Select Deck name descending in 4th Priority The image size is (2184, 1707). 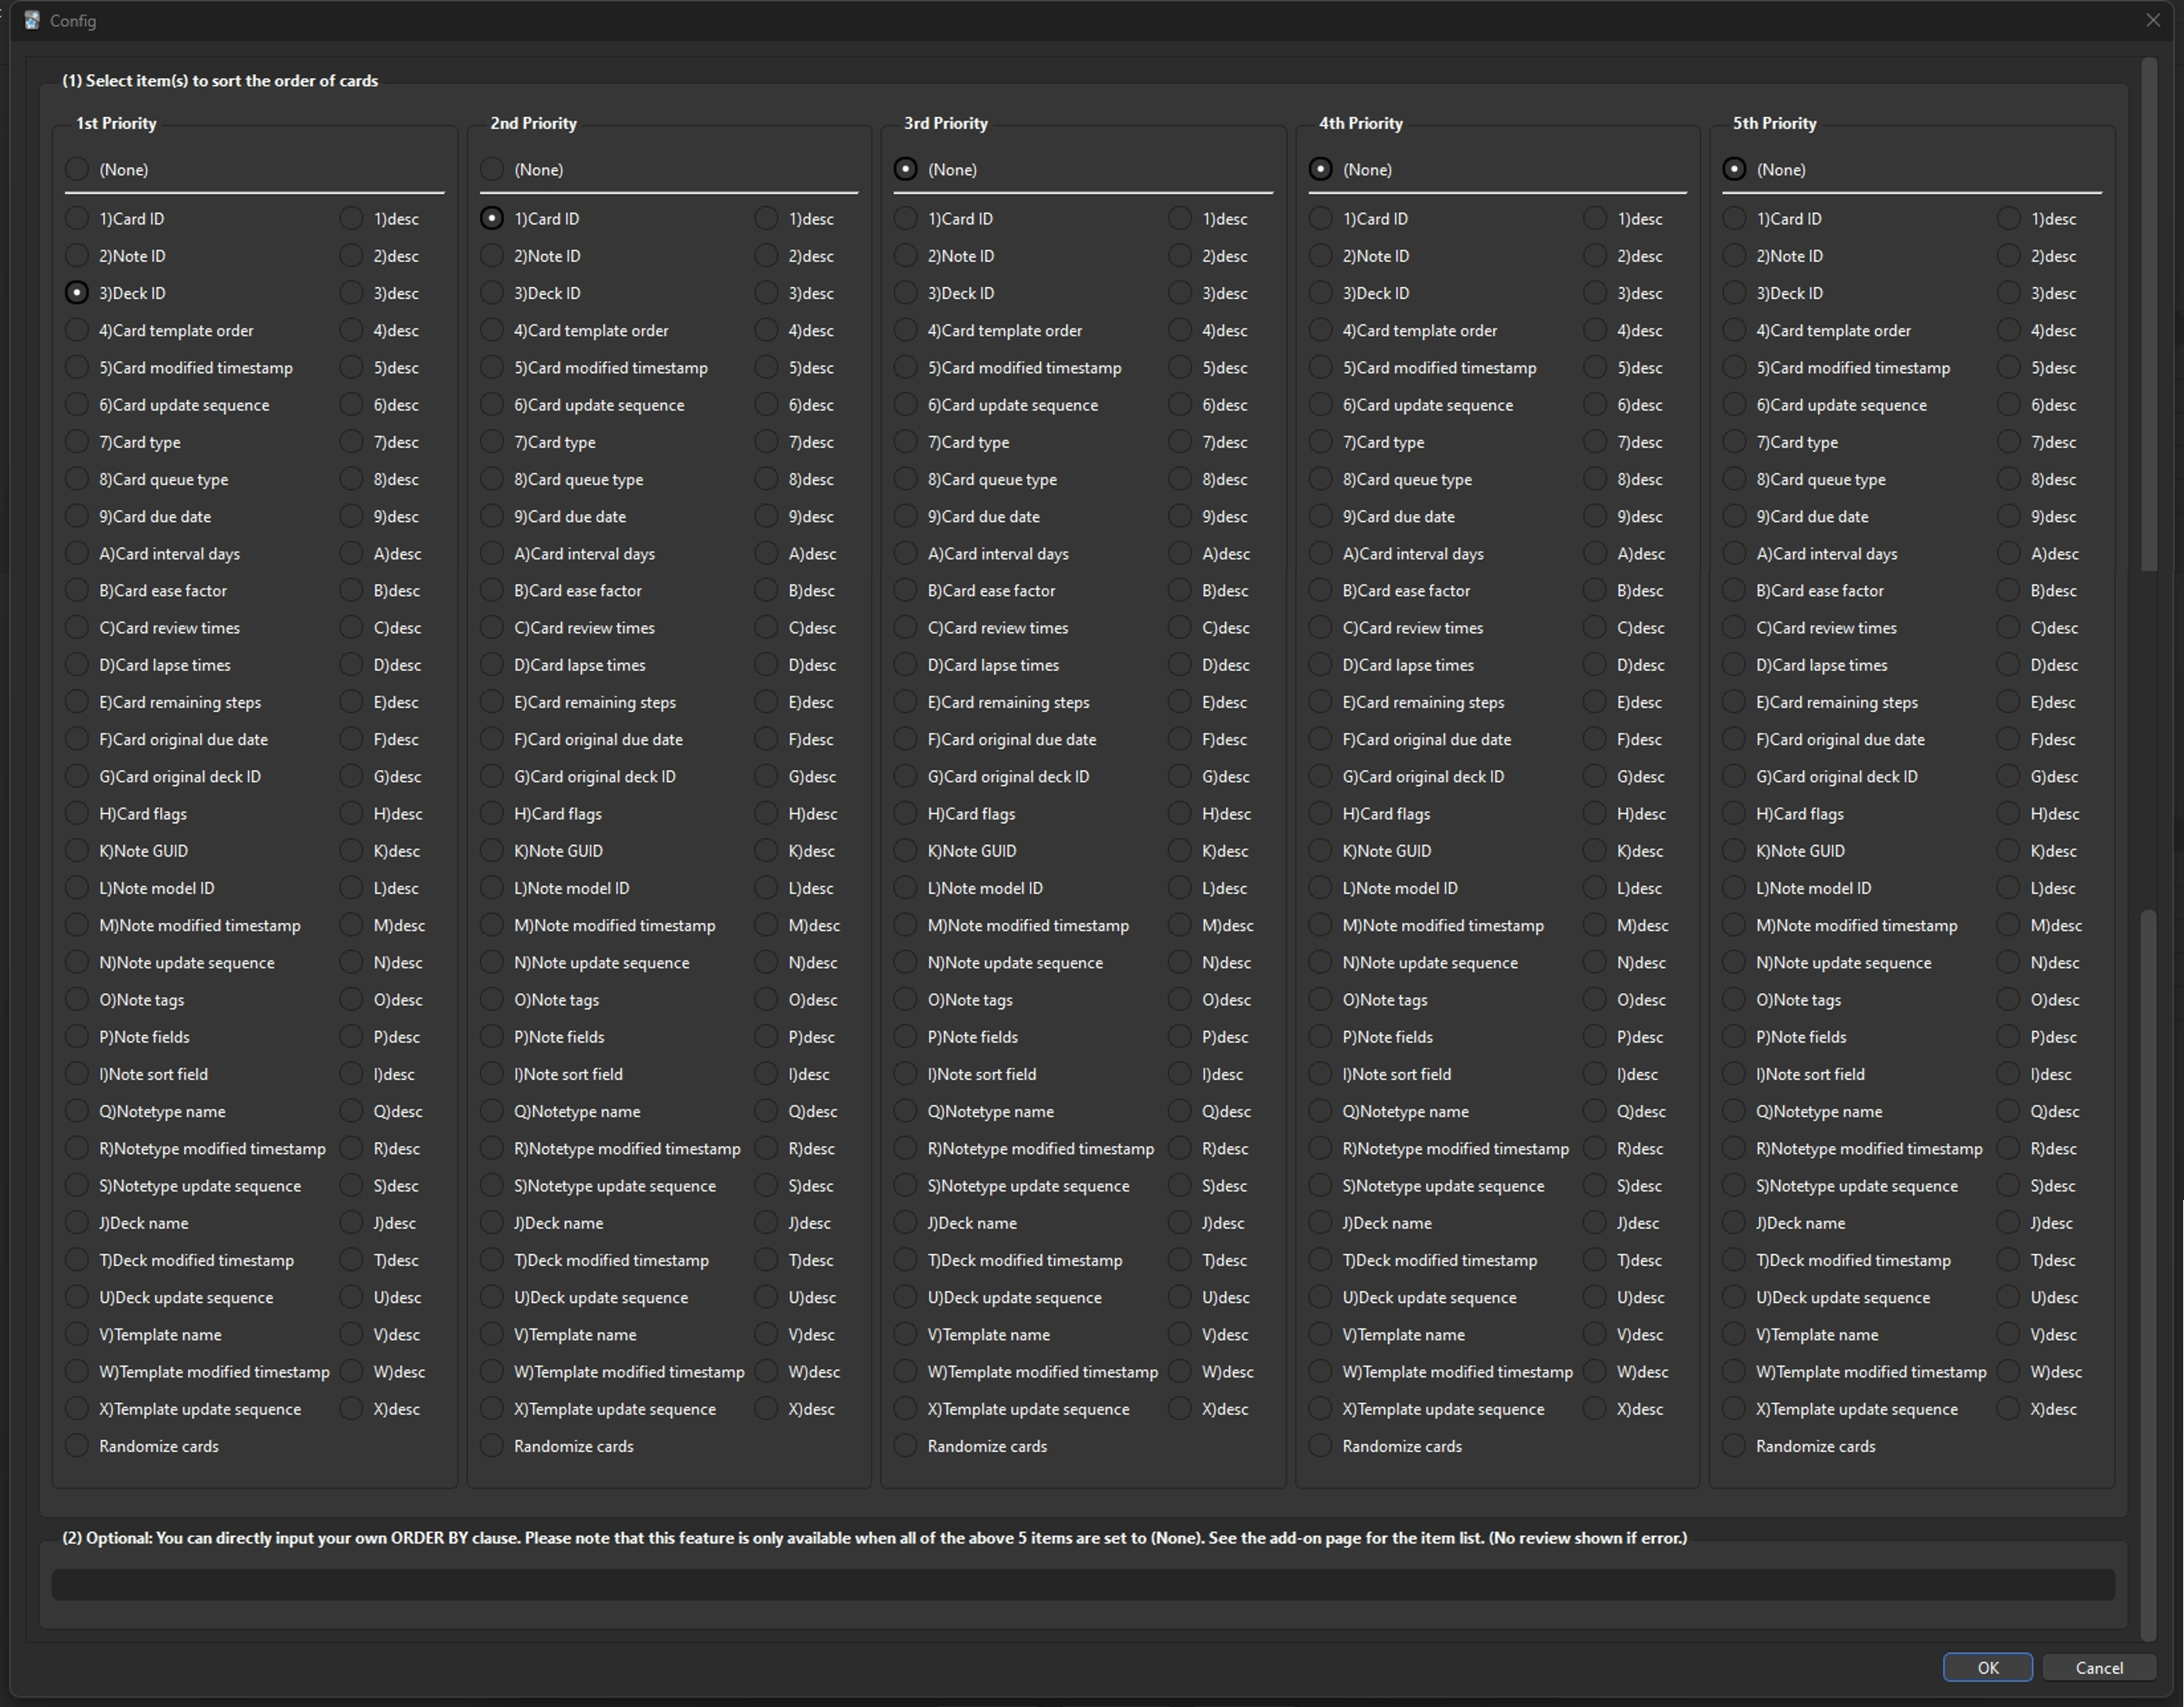tap(1595, 1223)
